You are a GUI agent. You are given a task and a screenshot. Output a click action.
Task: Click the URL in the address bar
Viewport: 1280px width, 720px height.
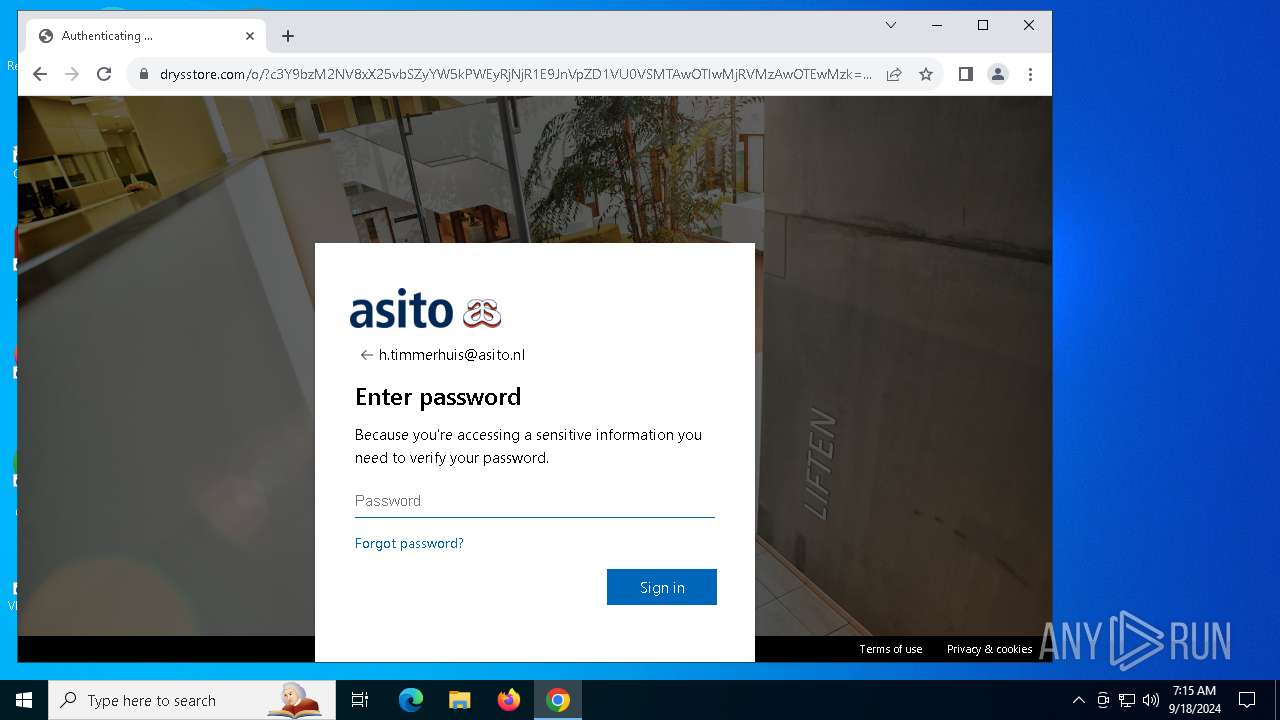pos(516,74)
